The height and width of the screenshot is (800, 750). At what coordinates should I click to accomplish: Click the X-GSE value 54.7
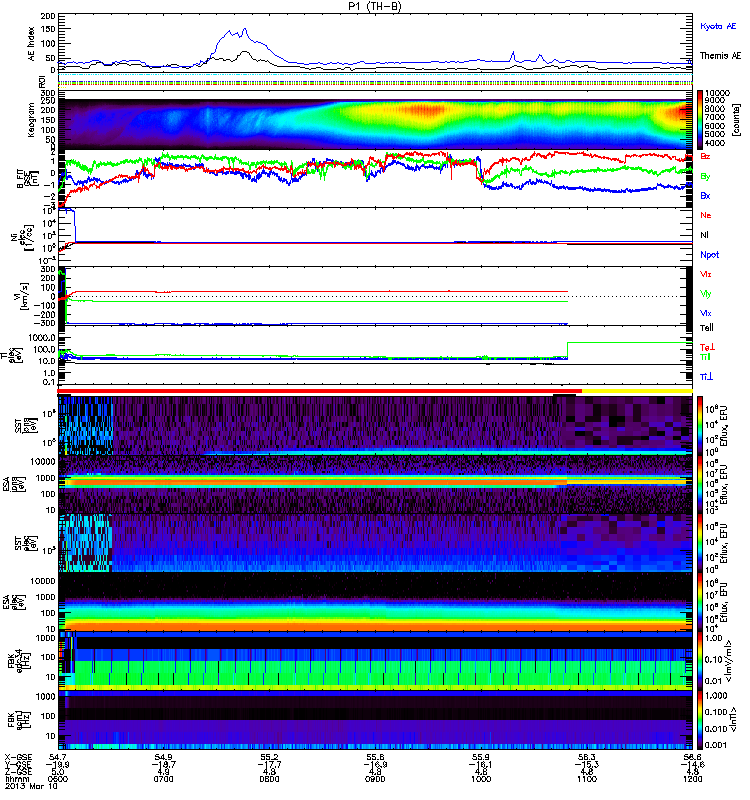pos(58,758)
